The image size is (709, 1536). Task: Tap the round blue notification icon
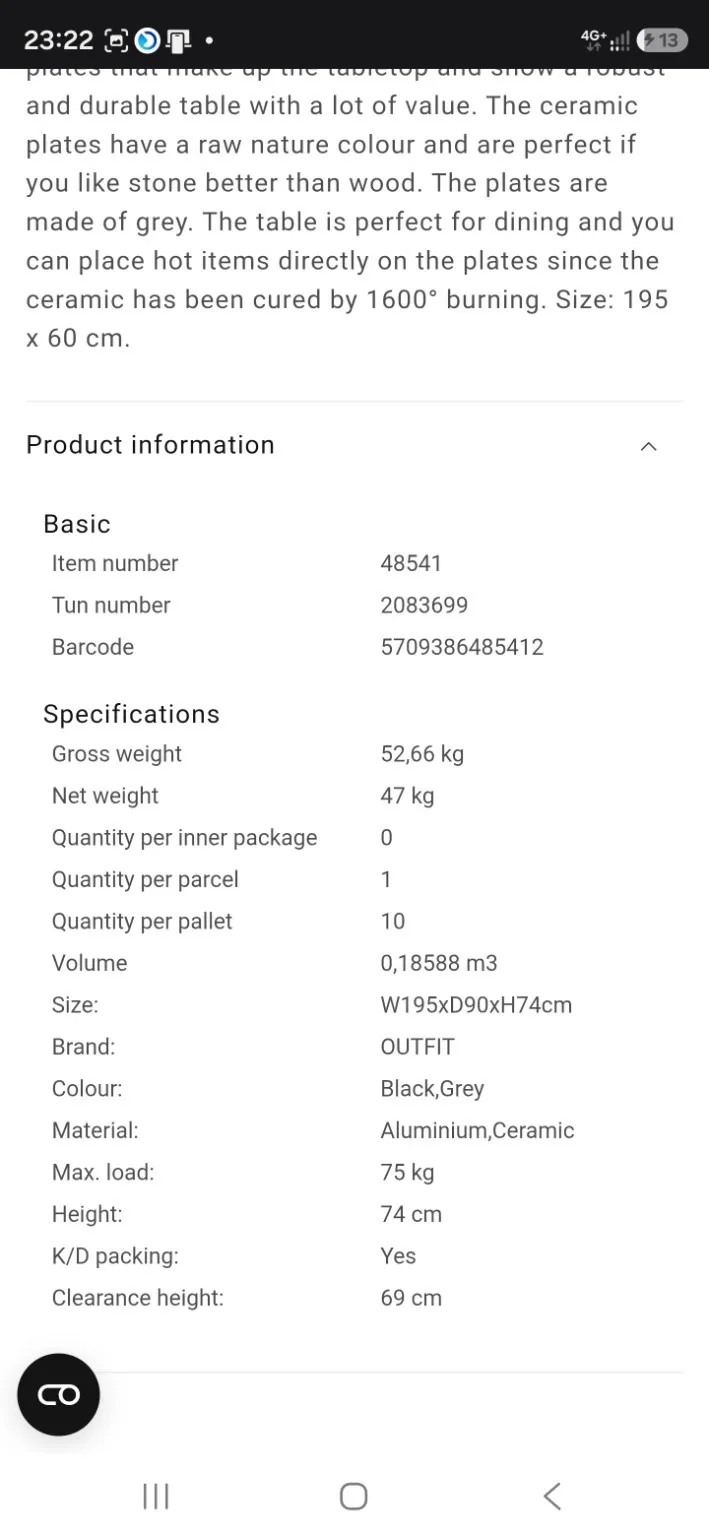coord(147,41)
